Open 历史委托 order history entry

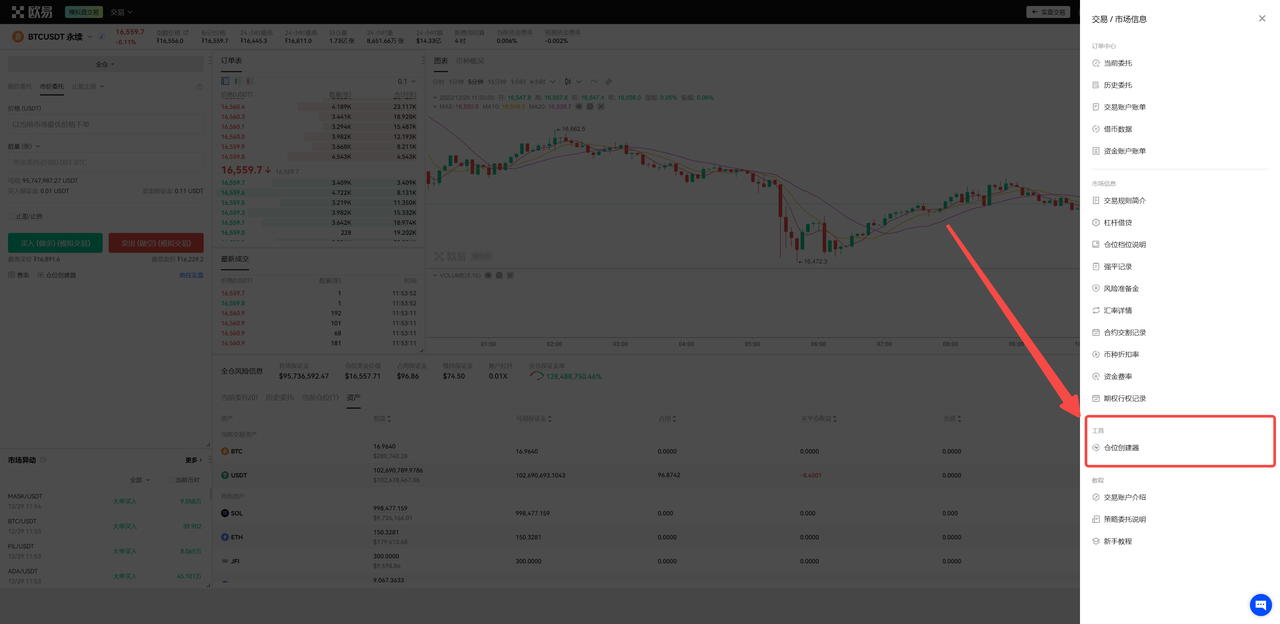click(x=1117, y=85)
